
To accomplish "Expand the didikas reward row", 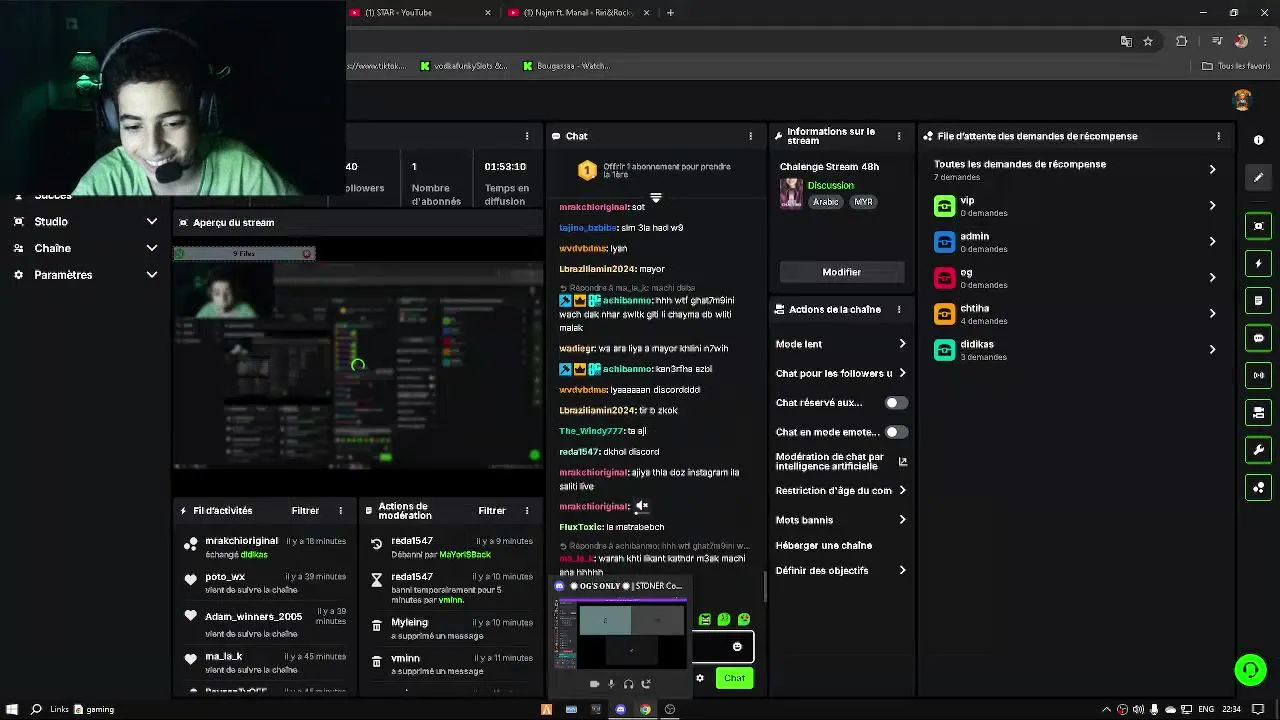I will [1076, 350].
